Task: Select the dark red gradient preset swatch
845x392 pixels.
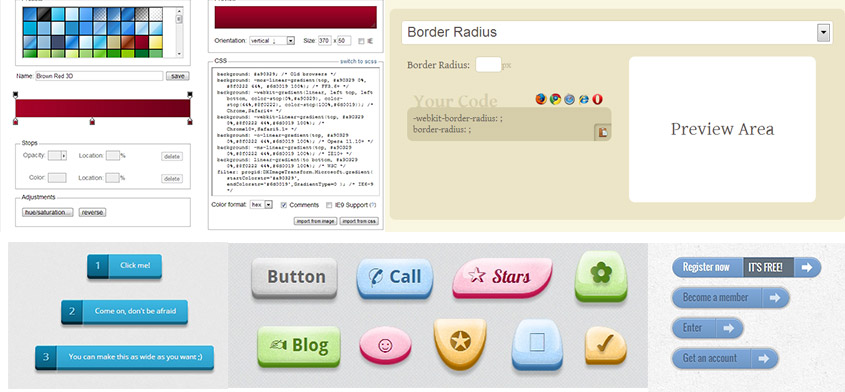Action: (x=141, y=42)
